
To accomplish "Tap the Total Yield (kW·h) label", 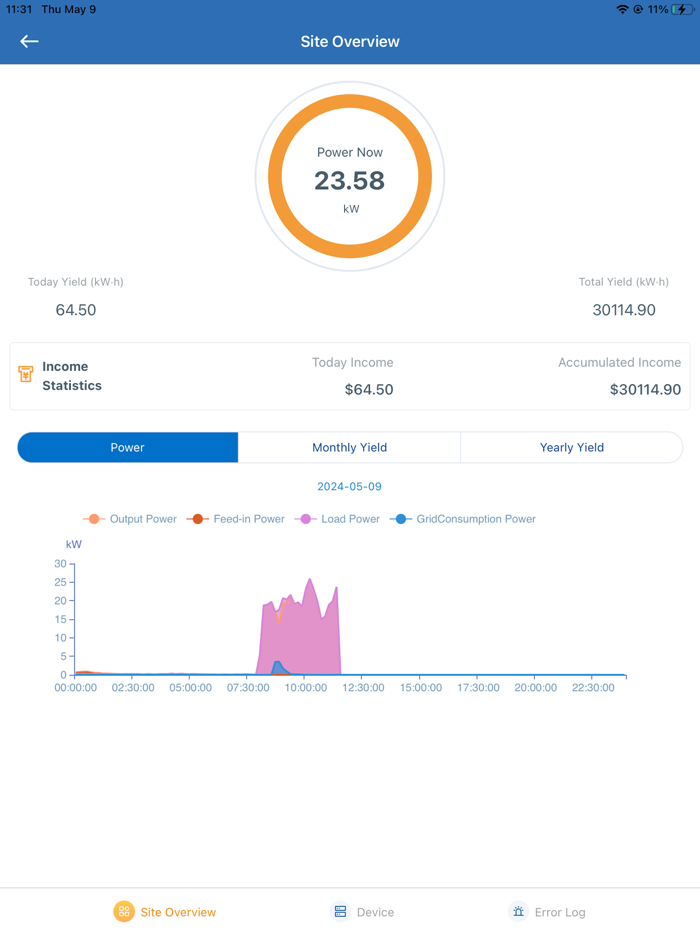I will click(x=624, y=282).
